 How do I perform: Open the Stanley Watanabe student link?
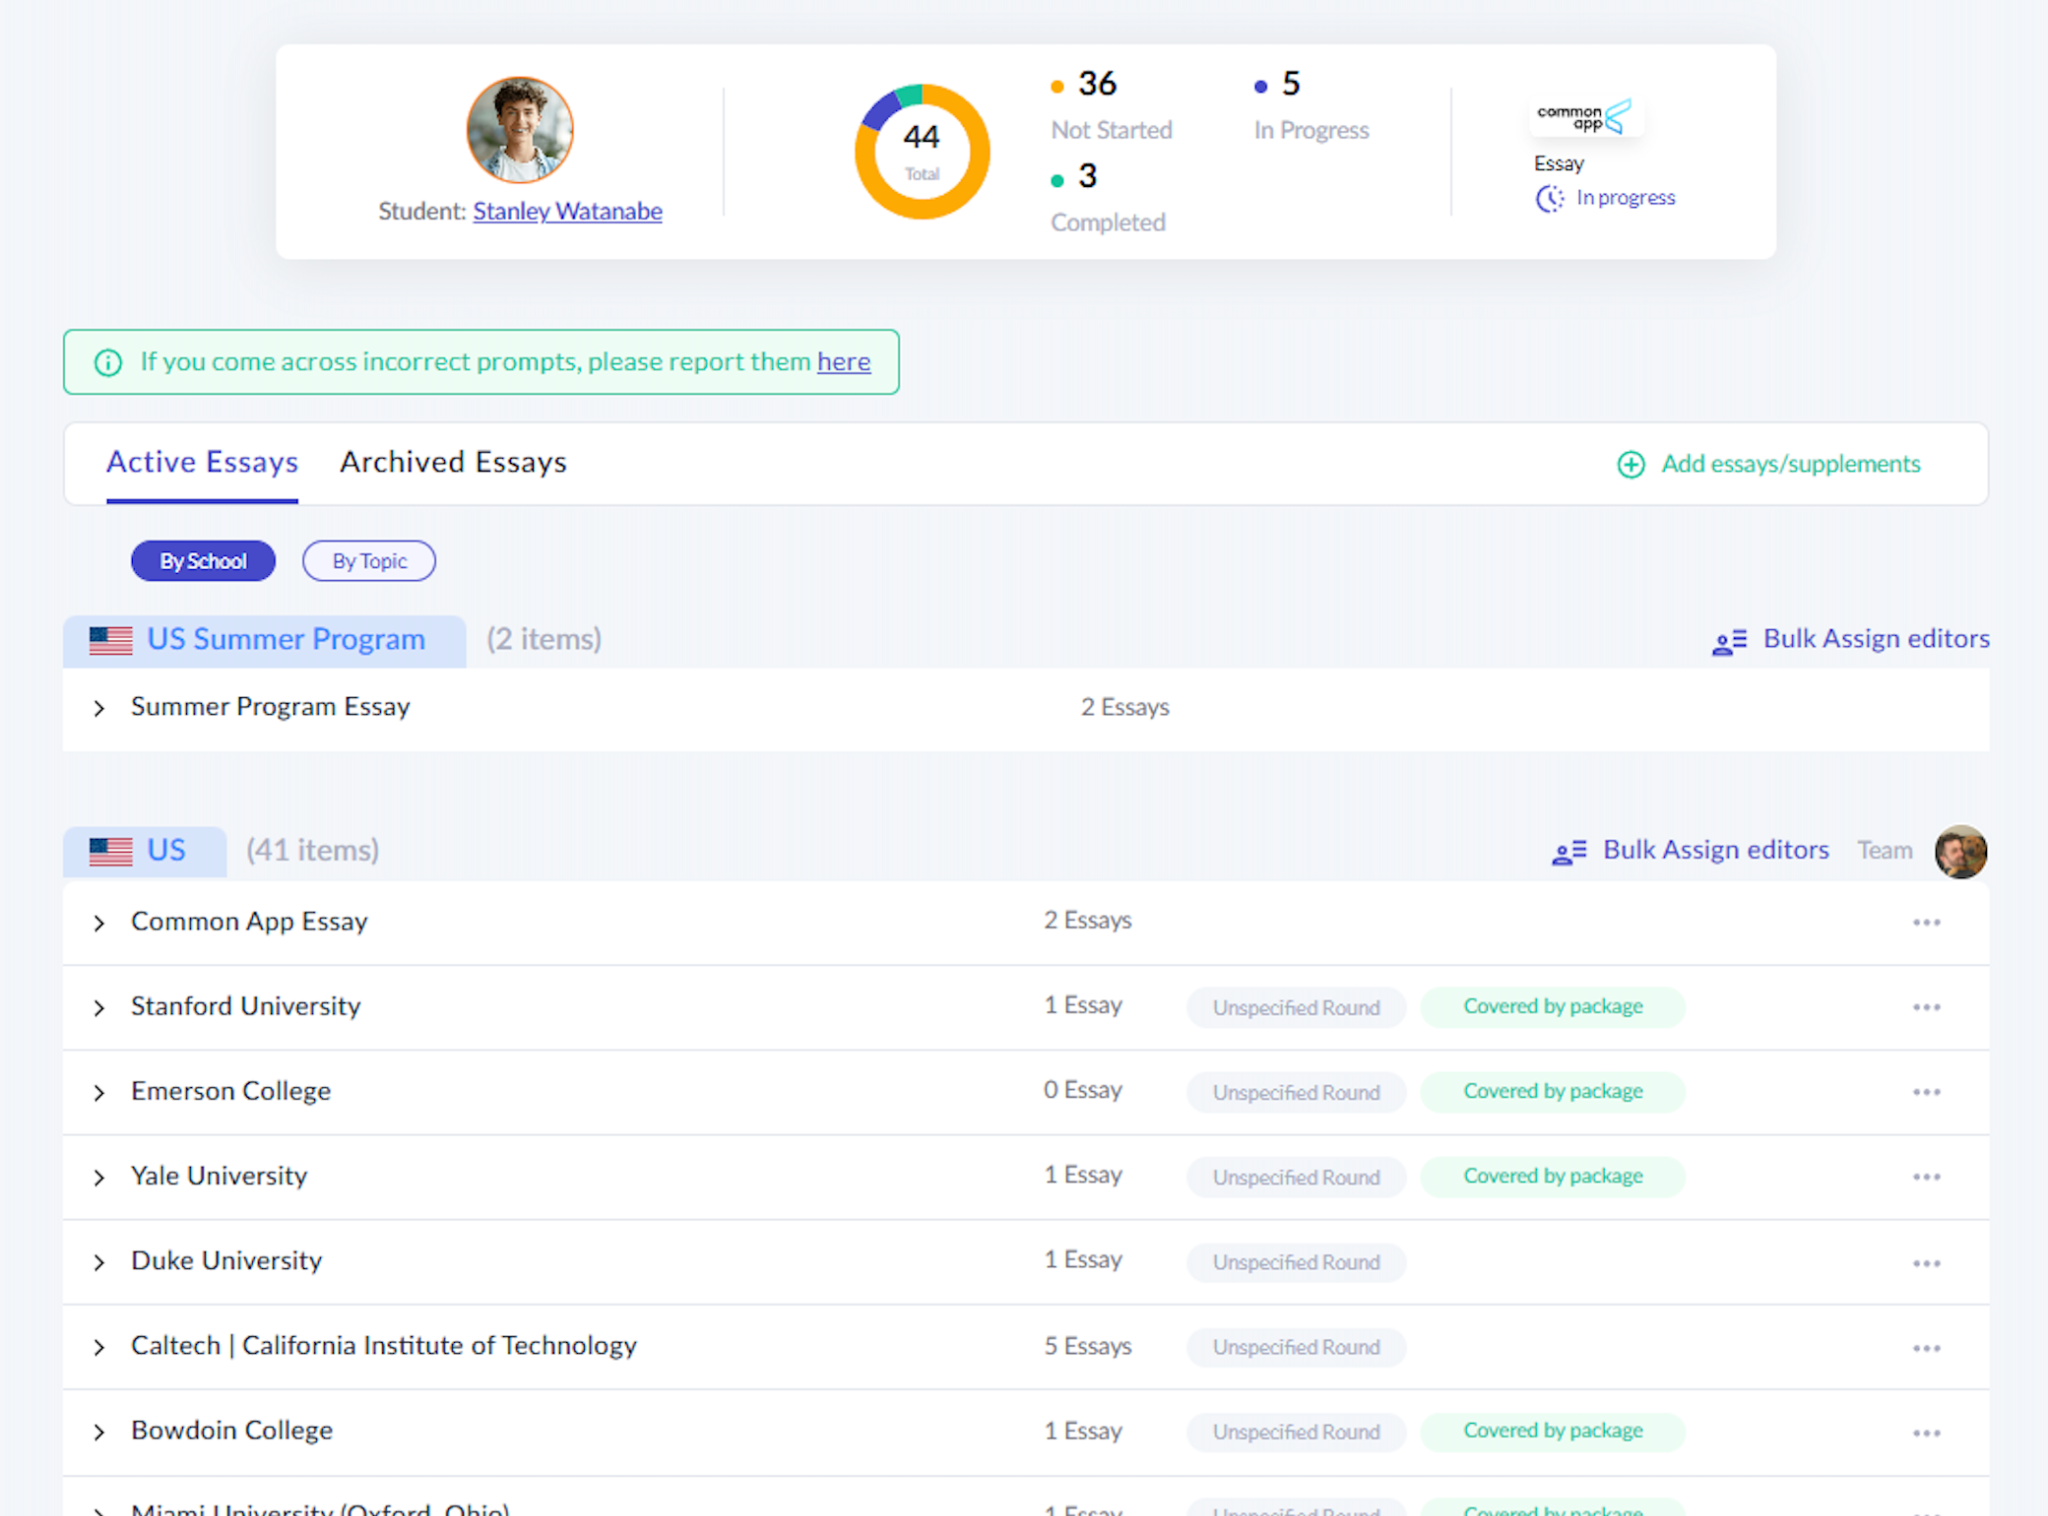(567, 211)
